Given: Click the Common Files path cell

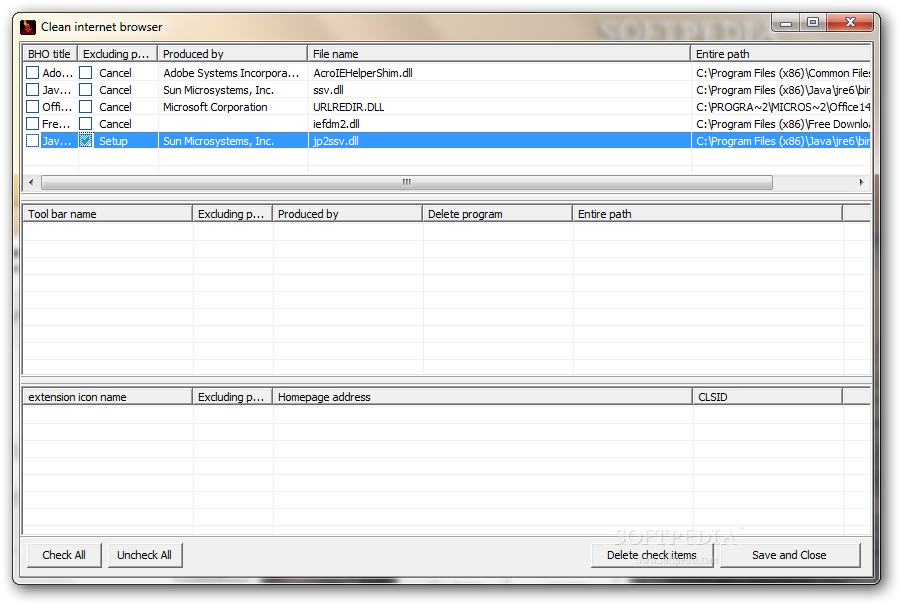Looking at the screenshot, I should (781, 73).
